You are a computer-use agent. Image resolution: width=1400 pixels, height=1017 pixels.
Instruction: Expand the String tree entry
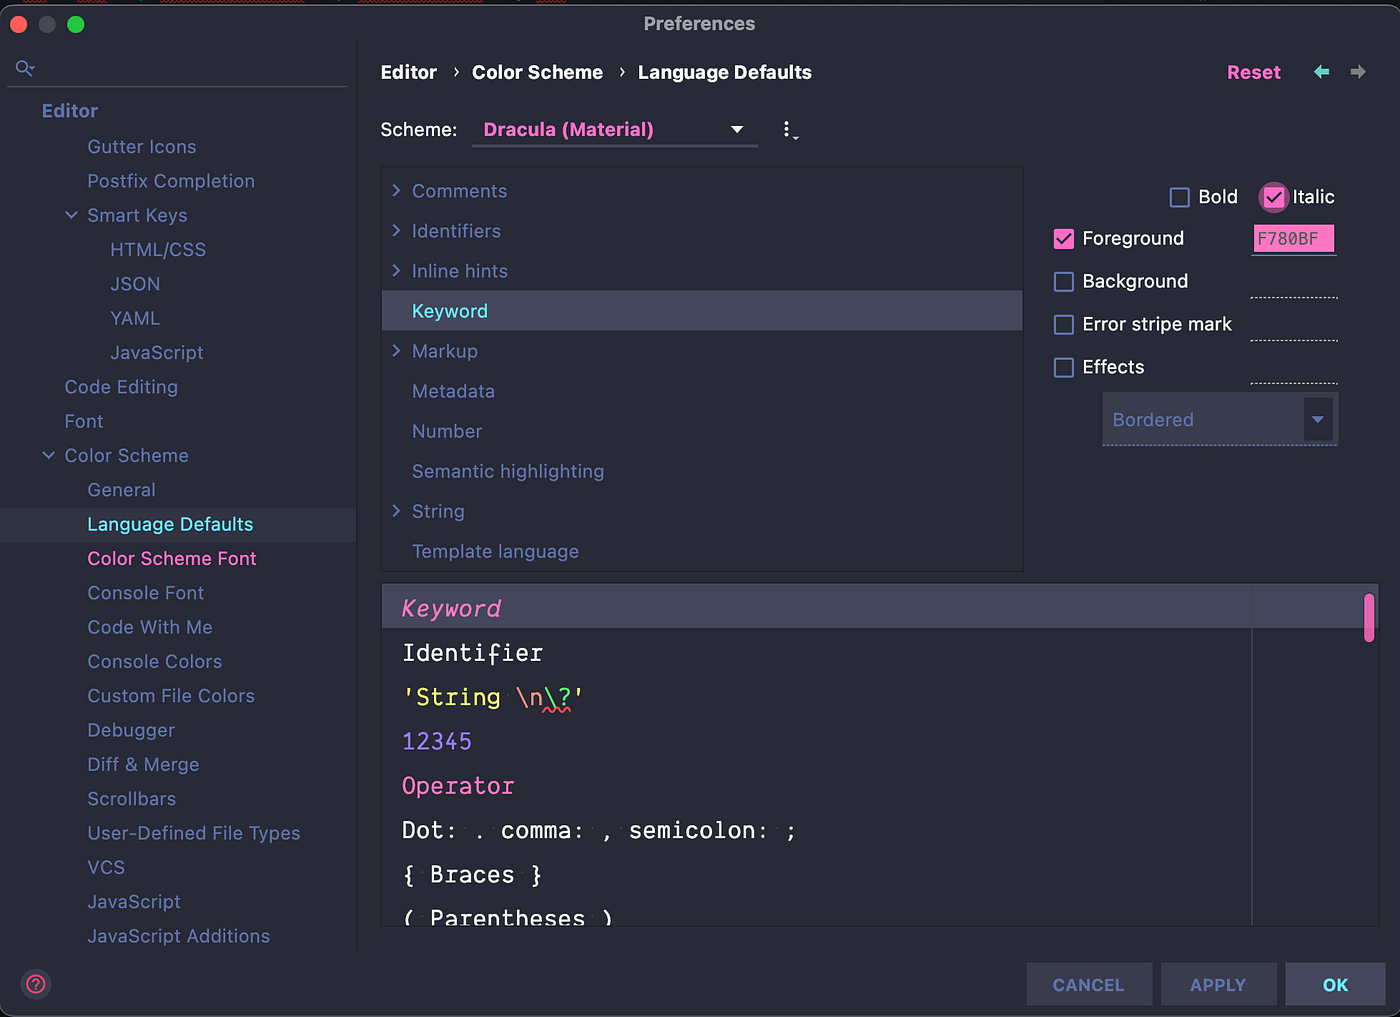pos(396,511)
